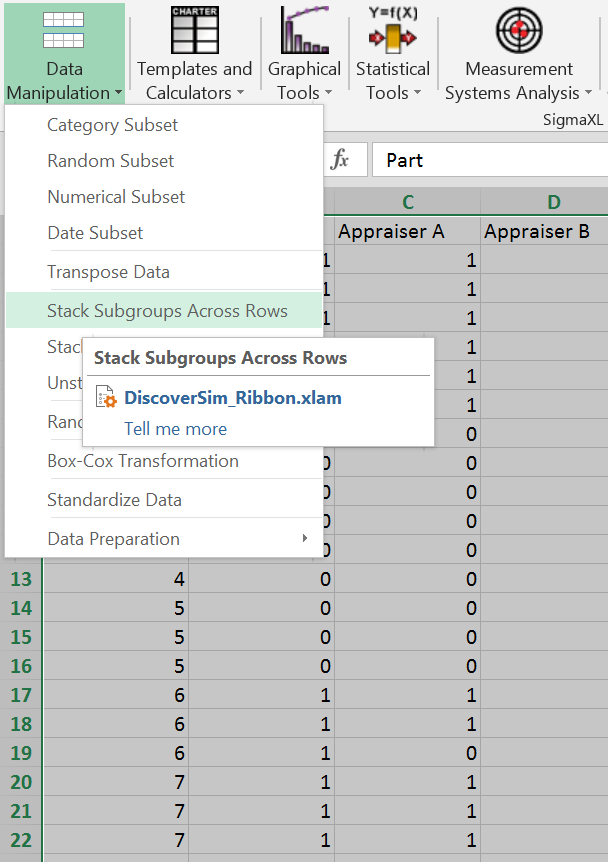Open the Tell me more link
The image size is (608, 862).
(x=175, y=429)
